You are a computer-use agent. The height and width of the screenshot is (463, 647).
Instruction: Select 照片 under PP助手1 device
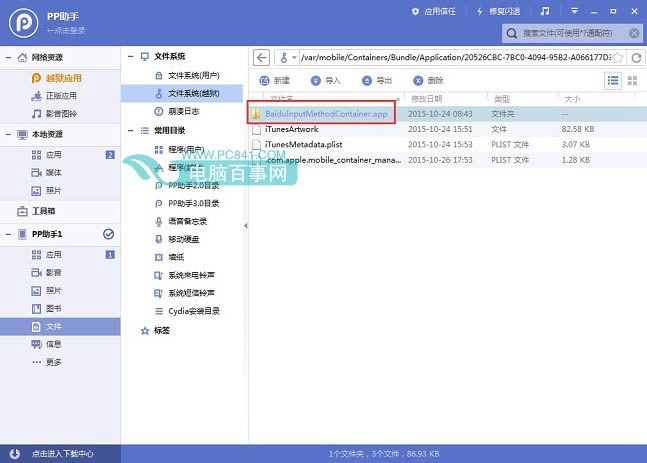(x=47, y=291)
